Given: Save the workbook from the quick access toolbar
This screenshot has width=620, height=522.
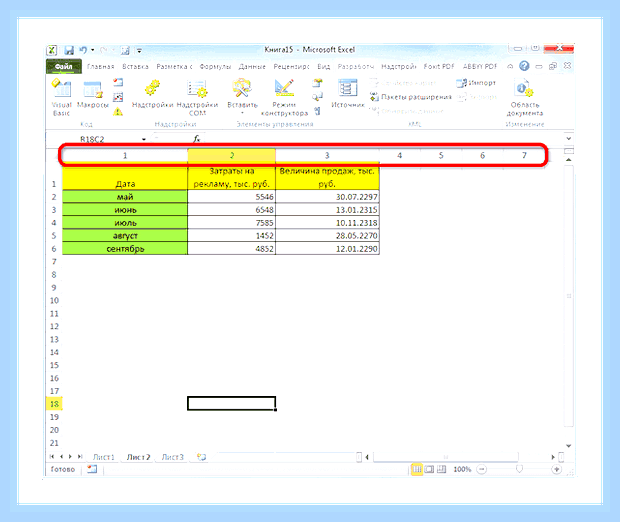Looking at the screenshot, I should tap(69, 50).
